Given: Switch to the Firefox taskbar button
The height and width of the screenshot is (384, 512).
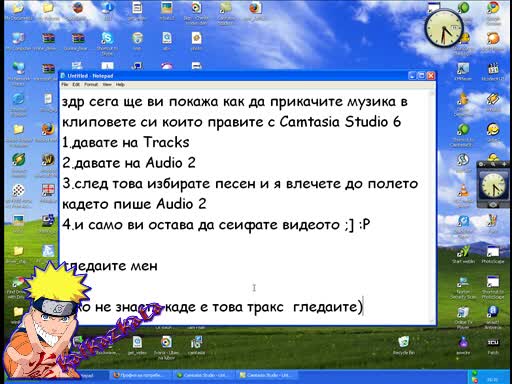Looking at the screenshot, I should 140,375.
